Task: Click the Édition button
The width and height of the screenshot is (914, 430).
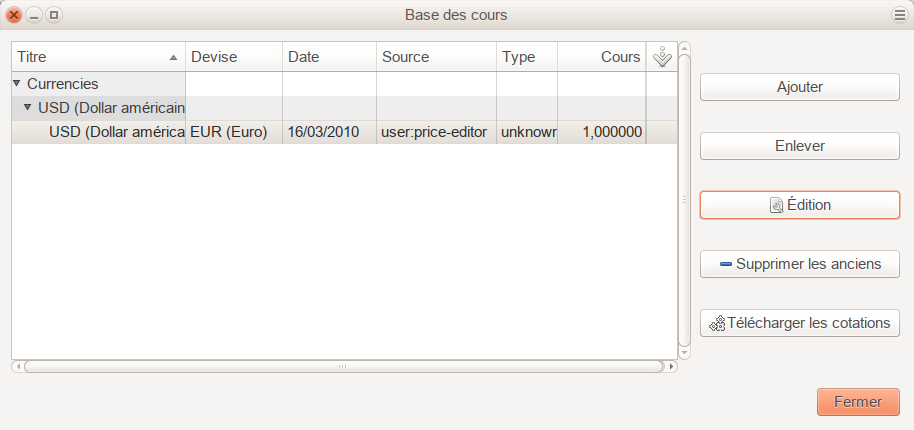Action: (x=799, y=205)
